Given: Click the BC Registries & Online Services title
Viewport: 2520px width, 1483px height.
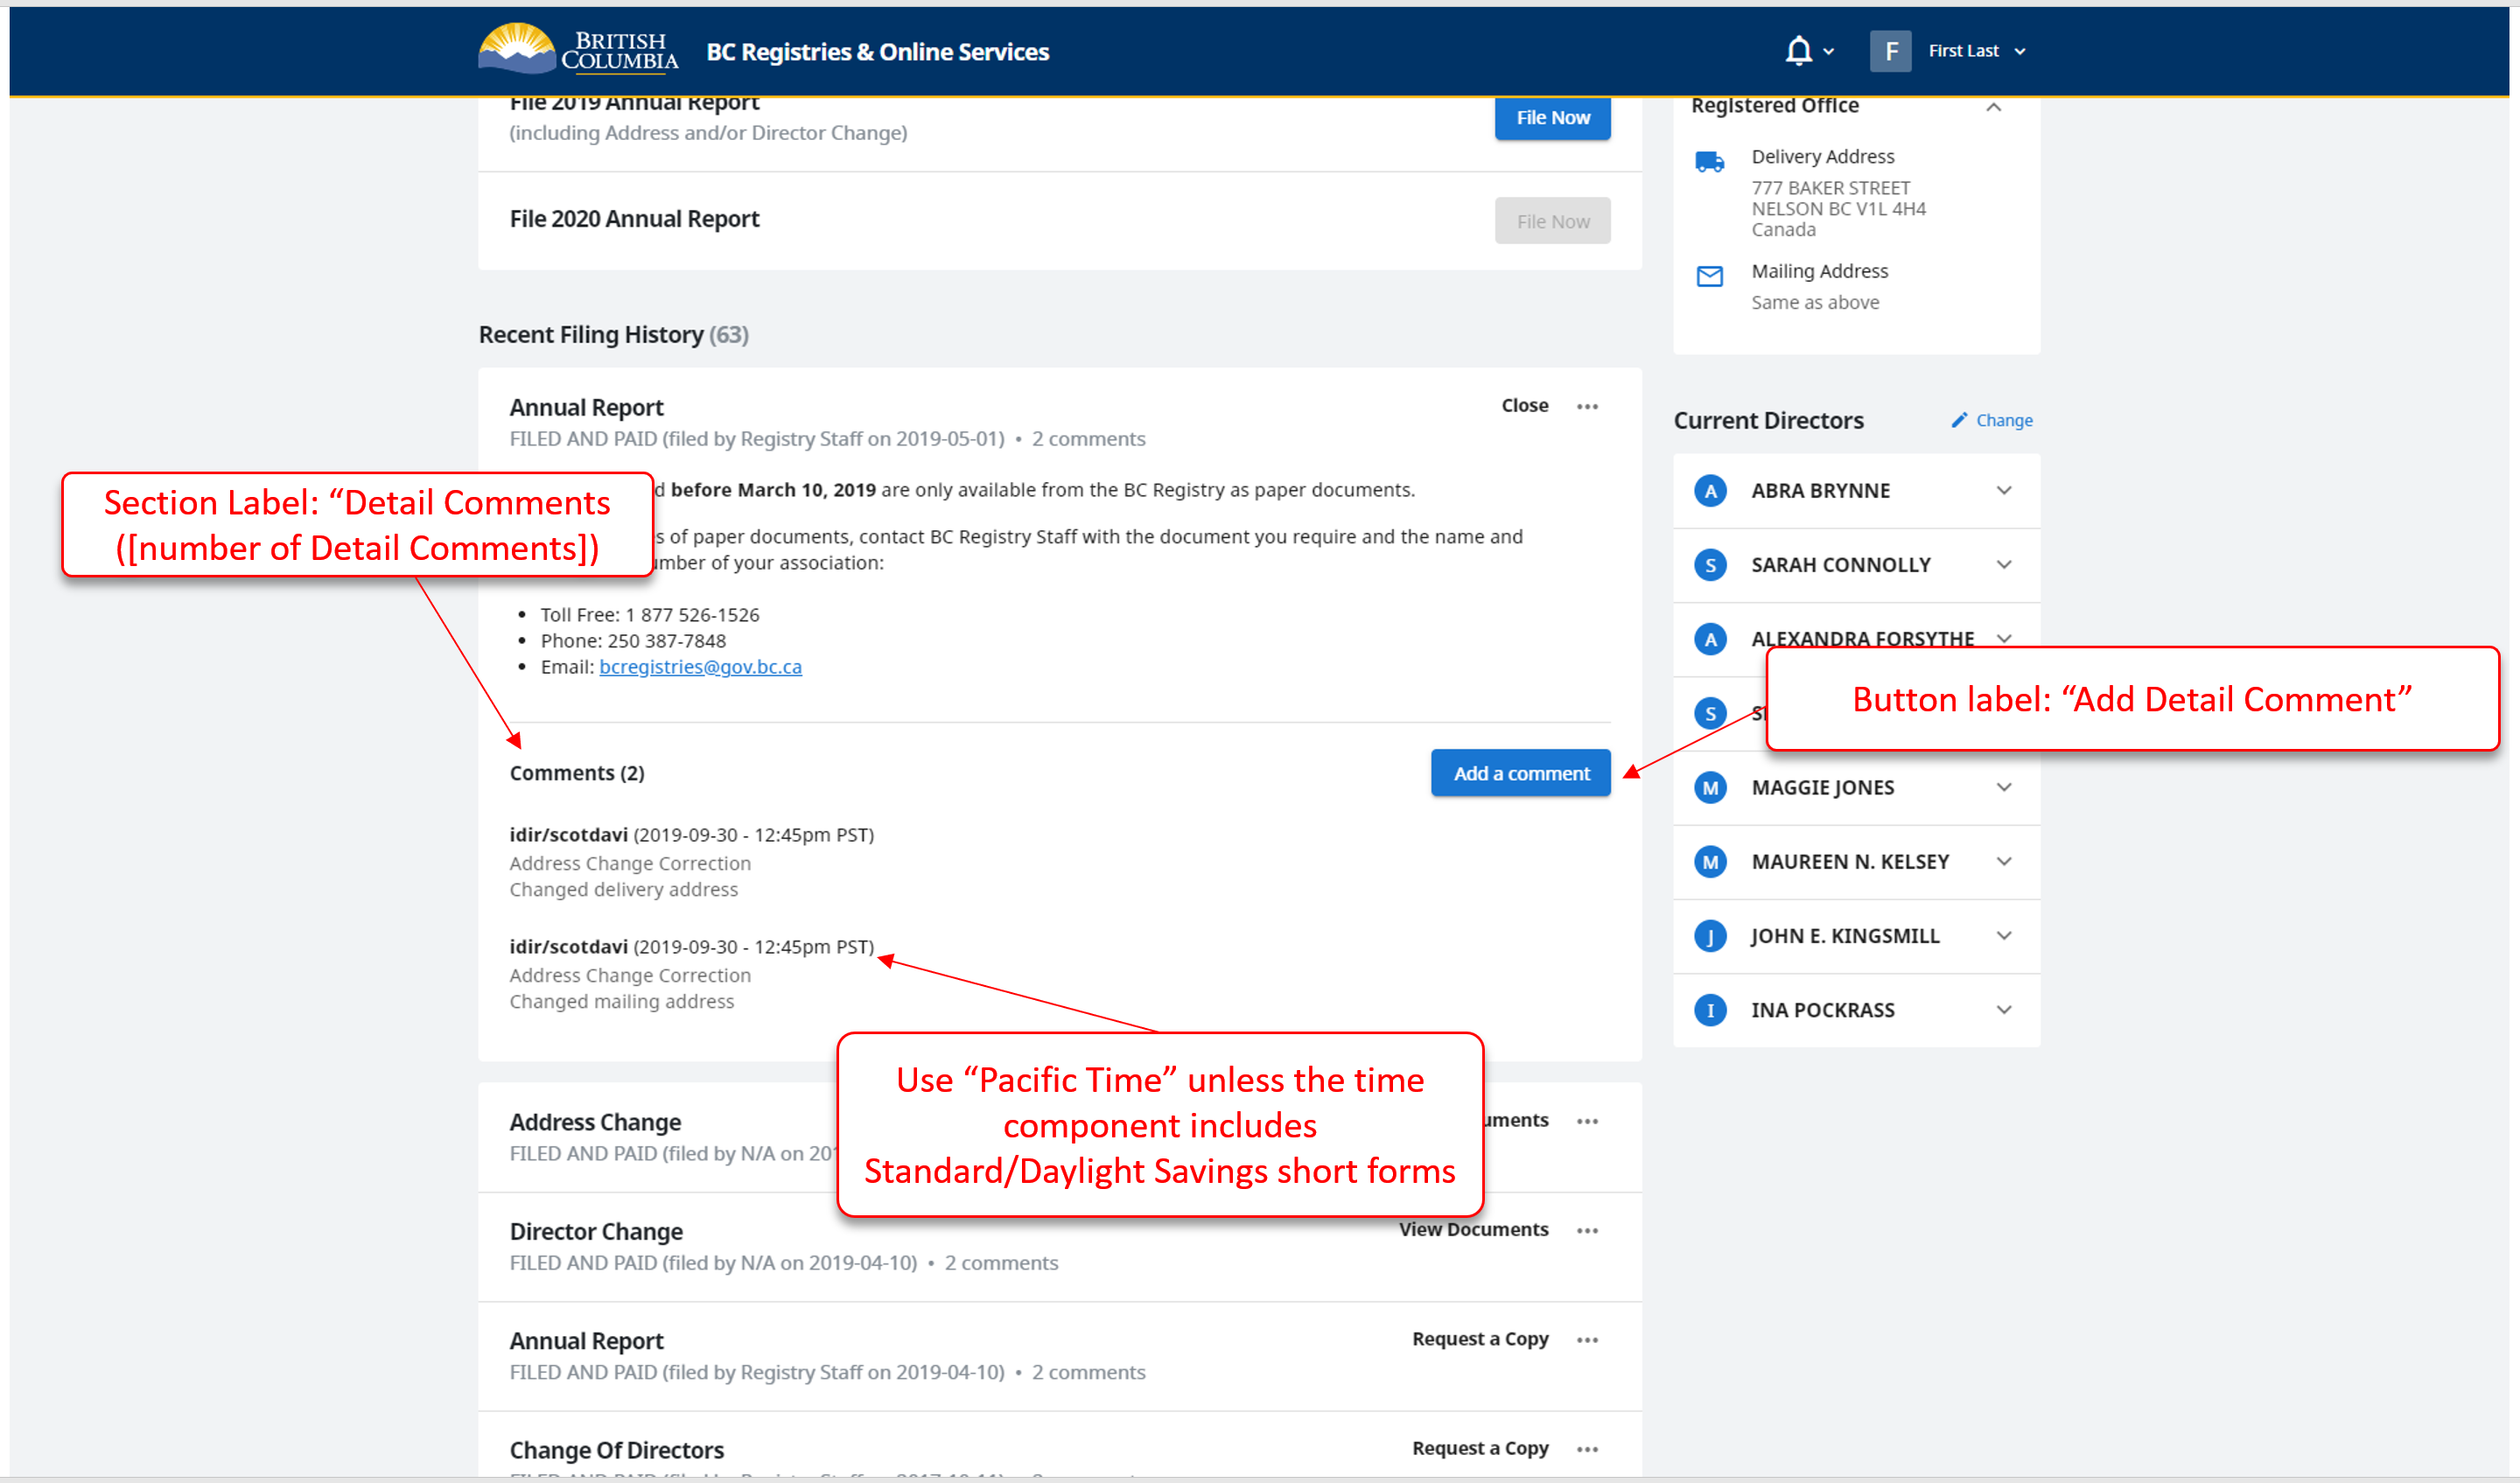Looking at the screenshot, I should [x=877, y=52].
